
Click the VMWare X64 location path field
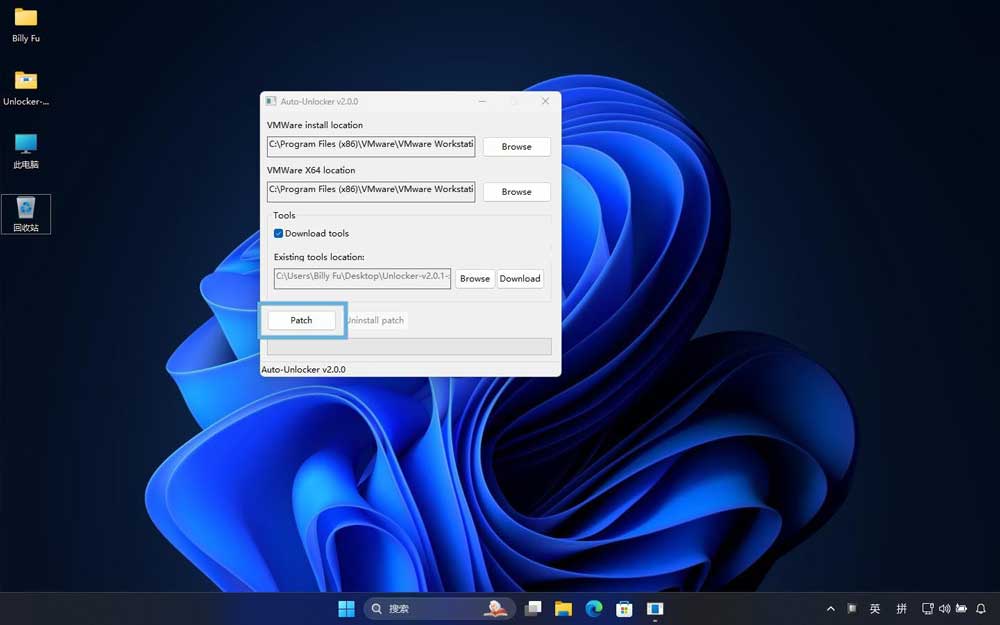click(x=371, y=190)
